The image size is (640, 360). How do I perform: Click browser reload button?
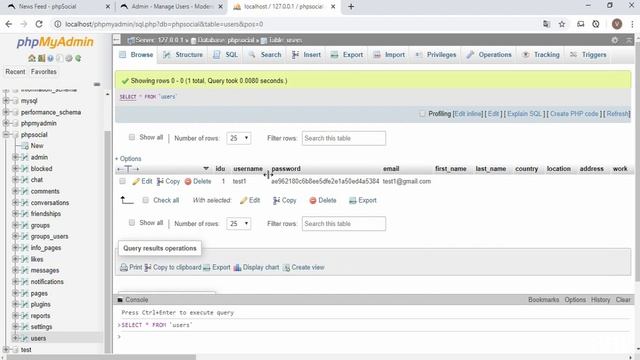coord(39,24)
